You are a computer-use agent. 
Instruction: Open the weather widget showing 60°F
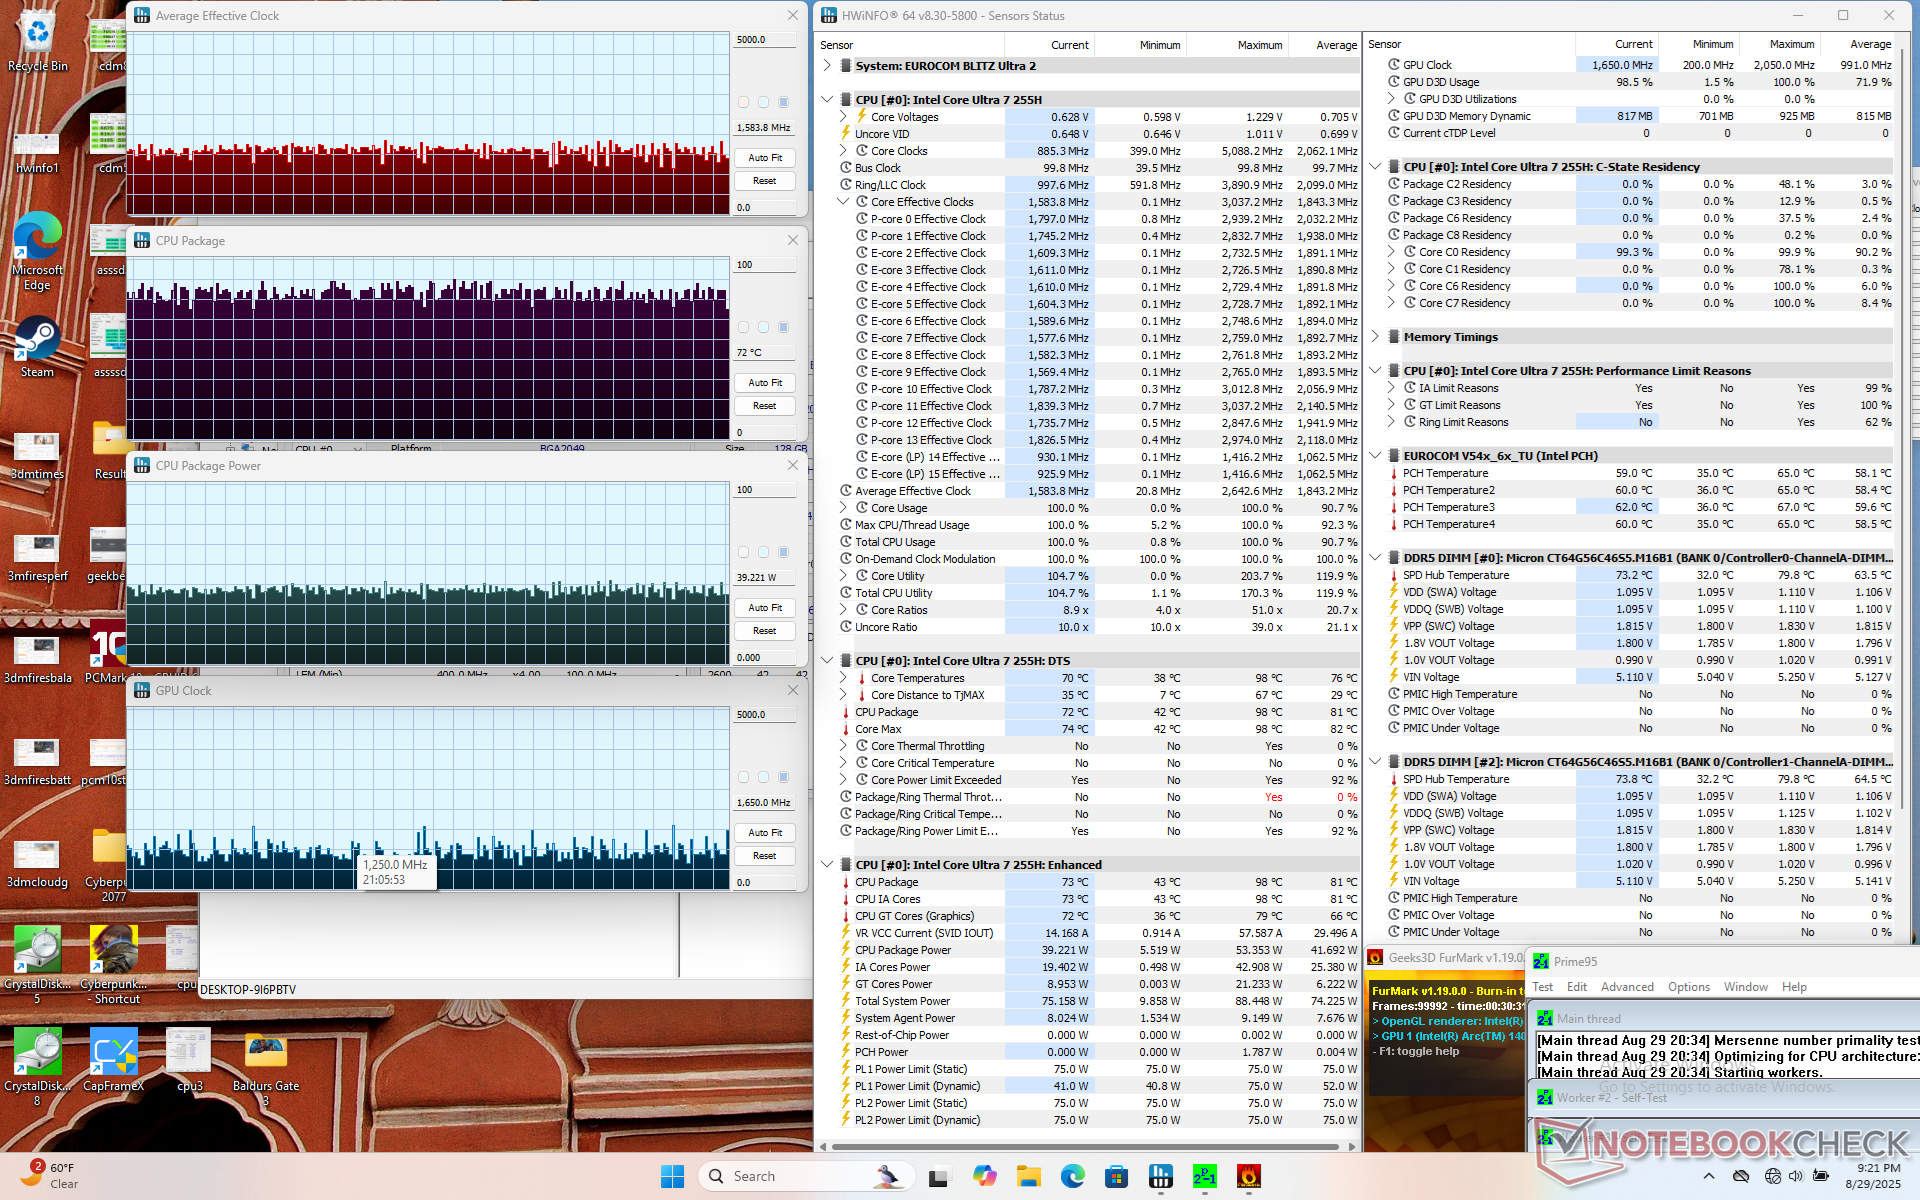[50, 1176]
